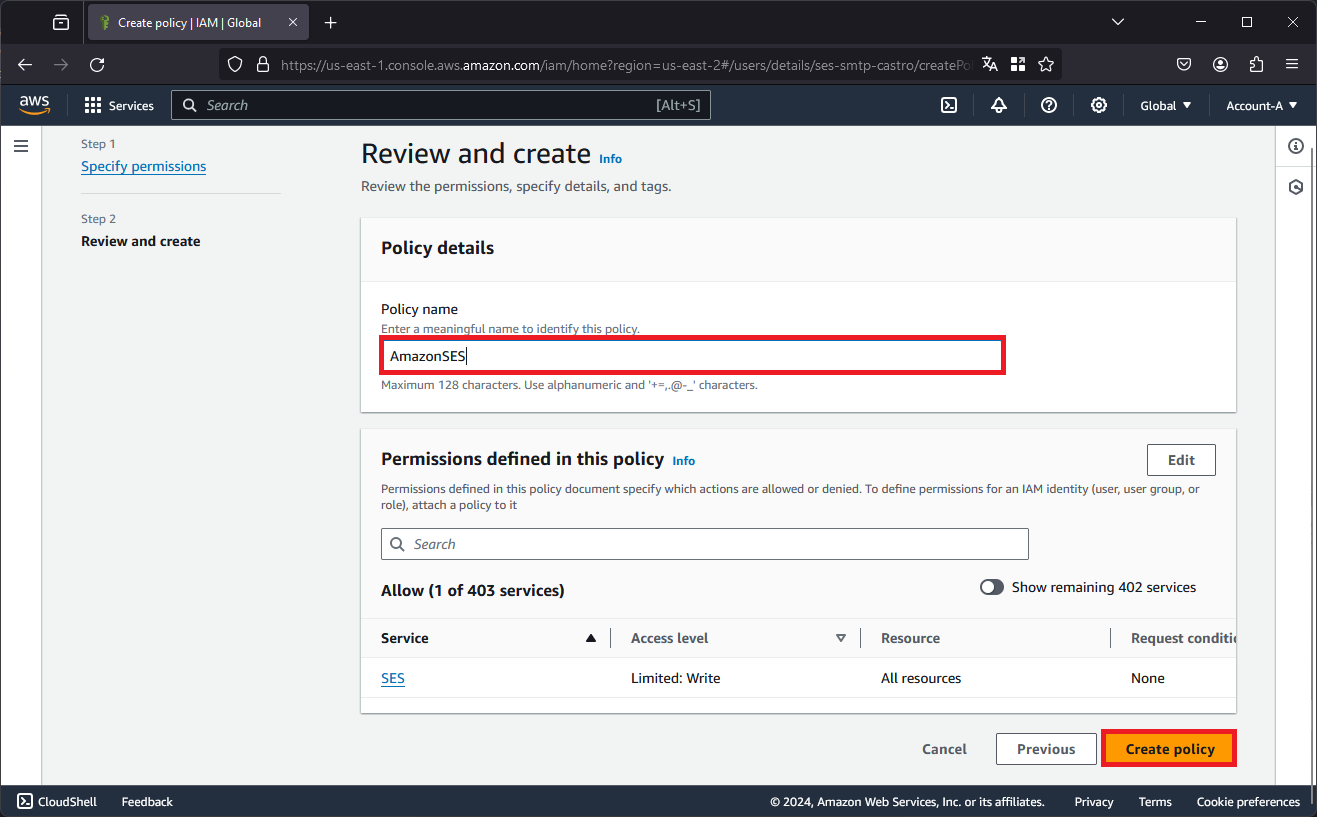Click the 'Limited: Write' access level cell
The height and width of the screenshot is (817, 1317).
[675, 678]
